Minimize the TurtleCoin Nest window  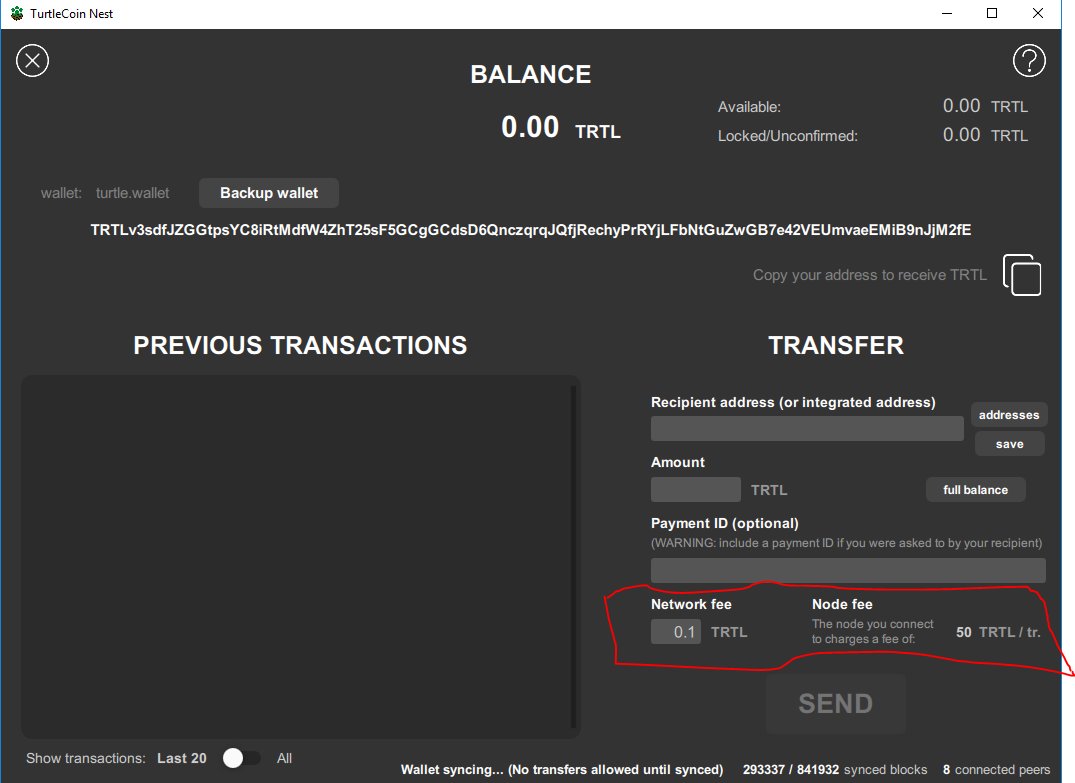click(x=947, y=14)
